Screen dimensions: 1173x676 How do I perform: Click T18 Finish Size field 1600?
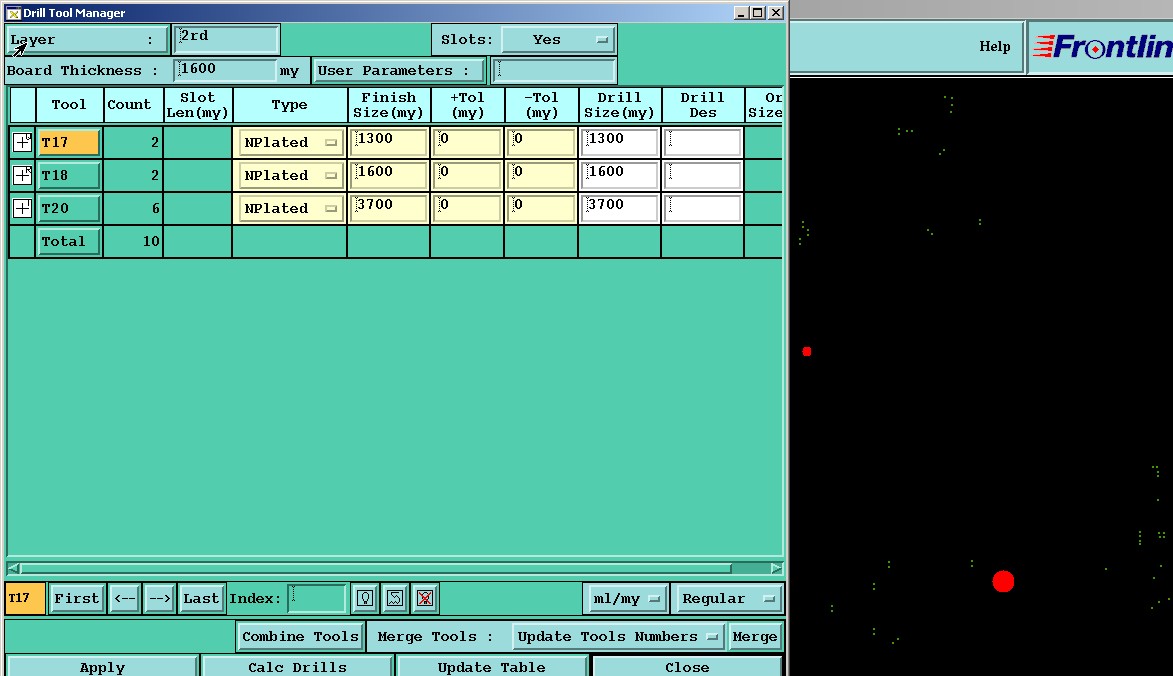coord(388,175)
